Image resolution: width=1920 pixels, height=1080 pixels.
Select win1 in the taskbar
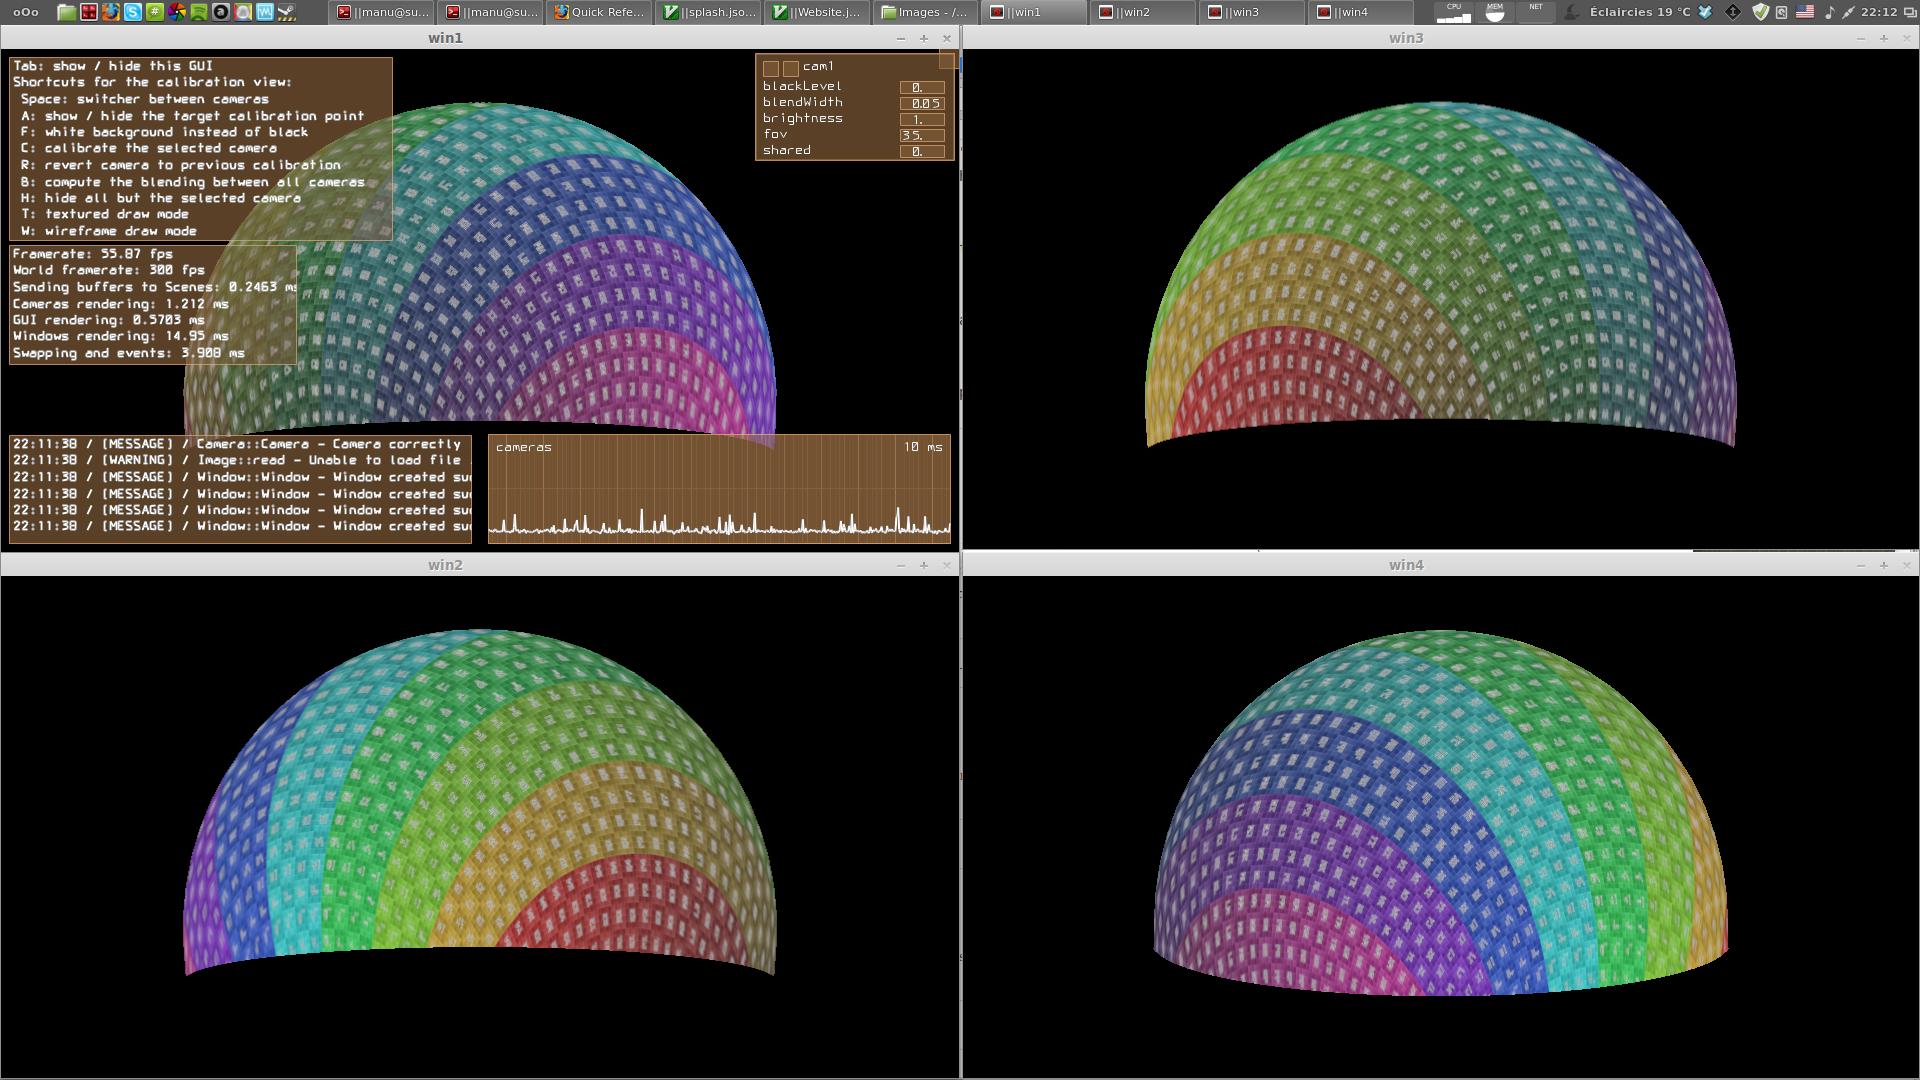(1036, 12)
